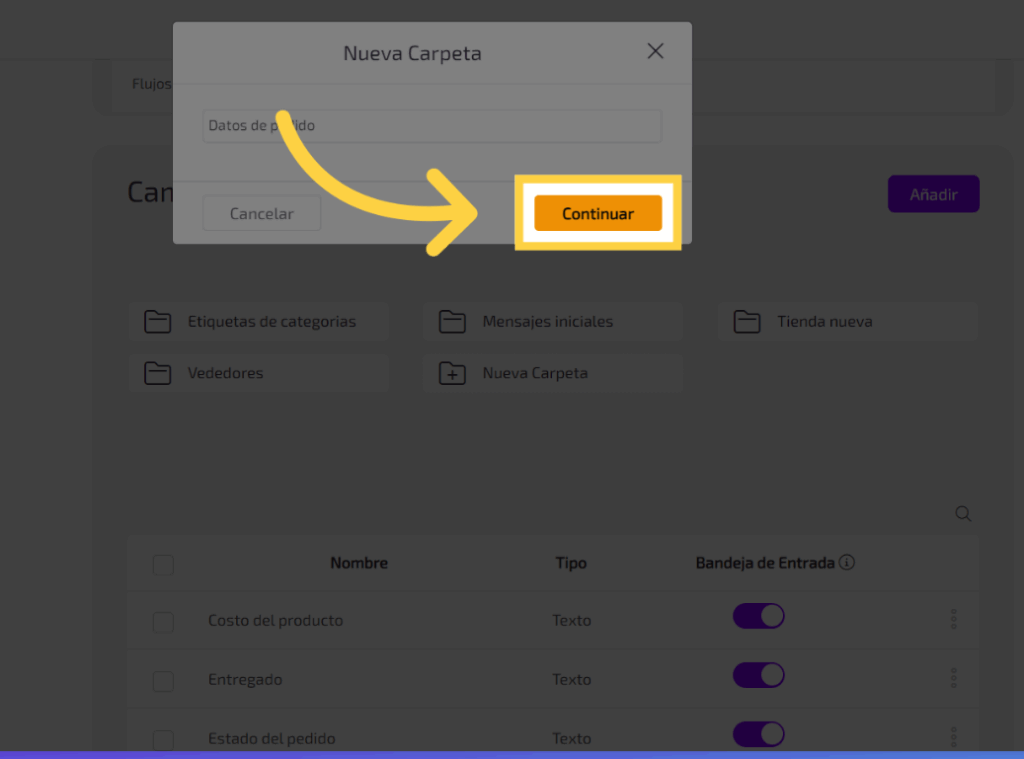Click the search magnifier icon above table

click(x=963, y=514)
